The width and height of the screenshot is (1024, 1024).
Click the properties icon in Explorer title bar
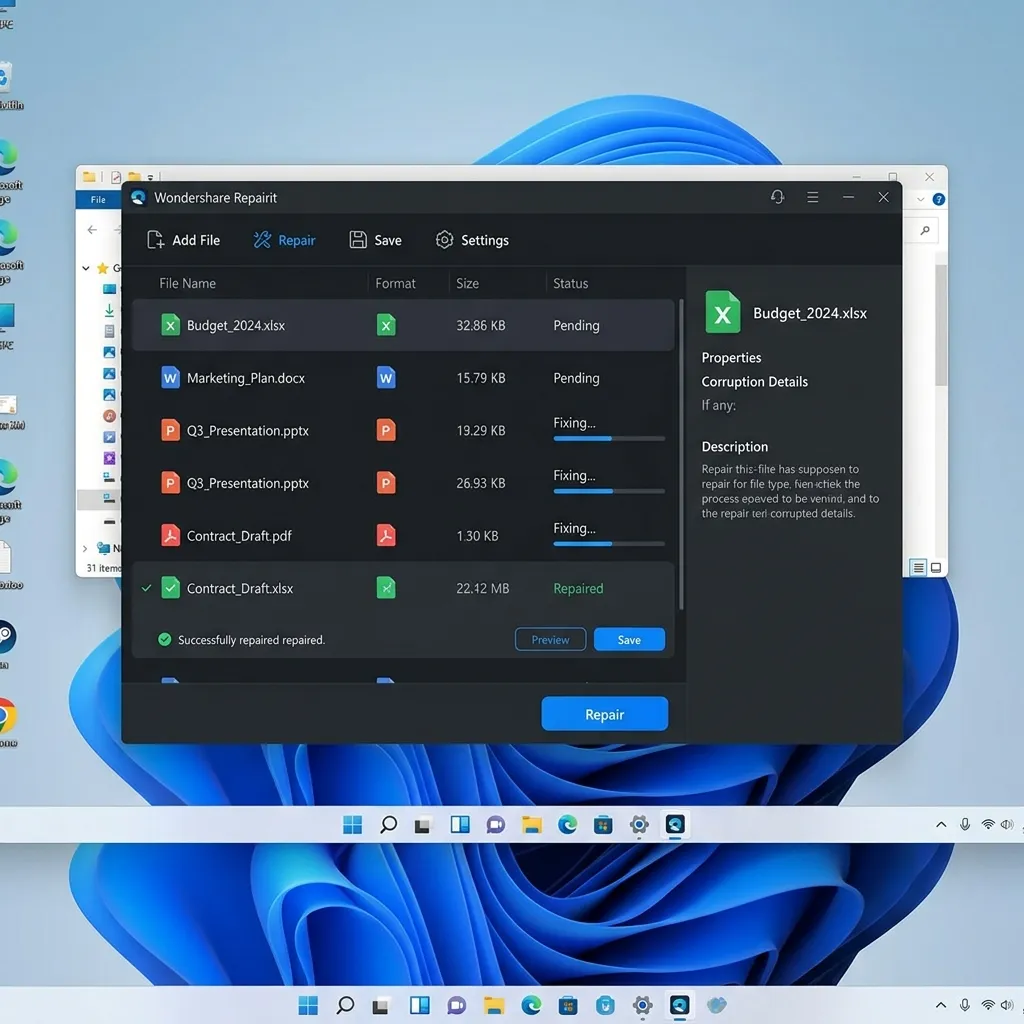[116, 177]
